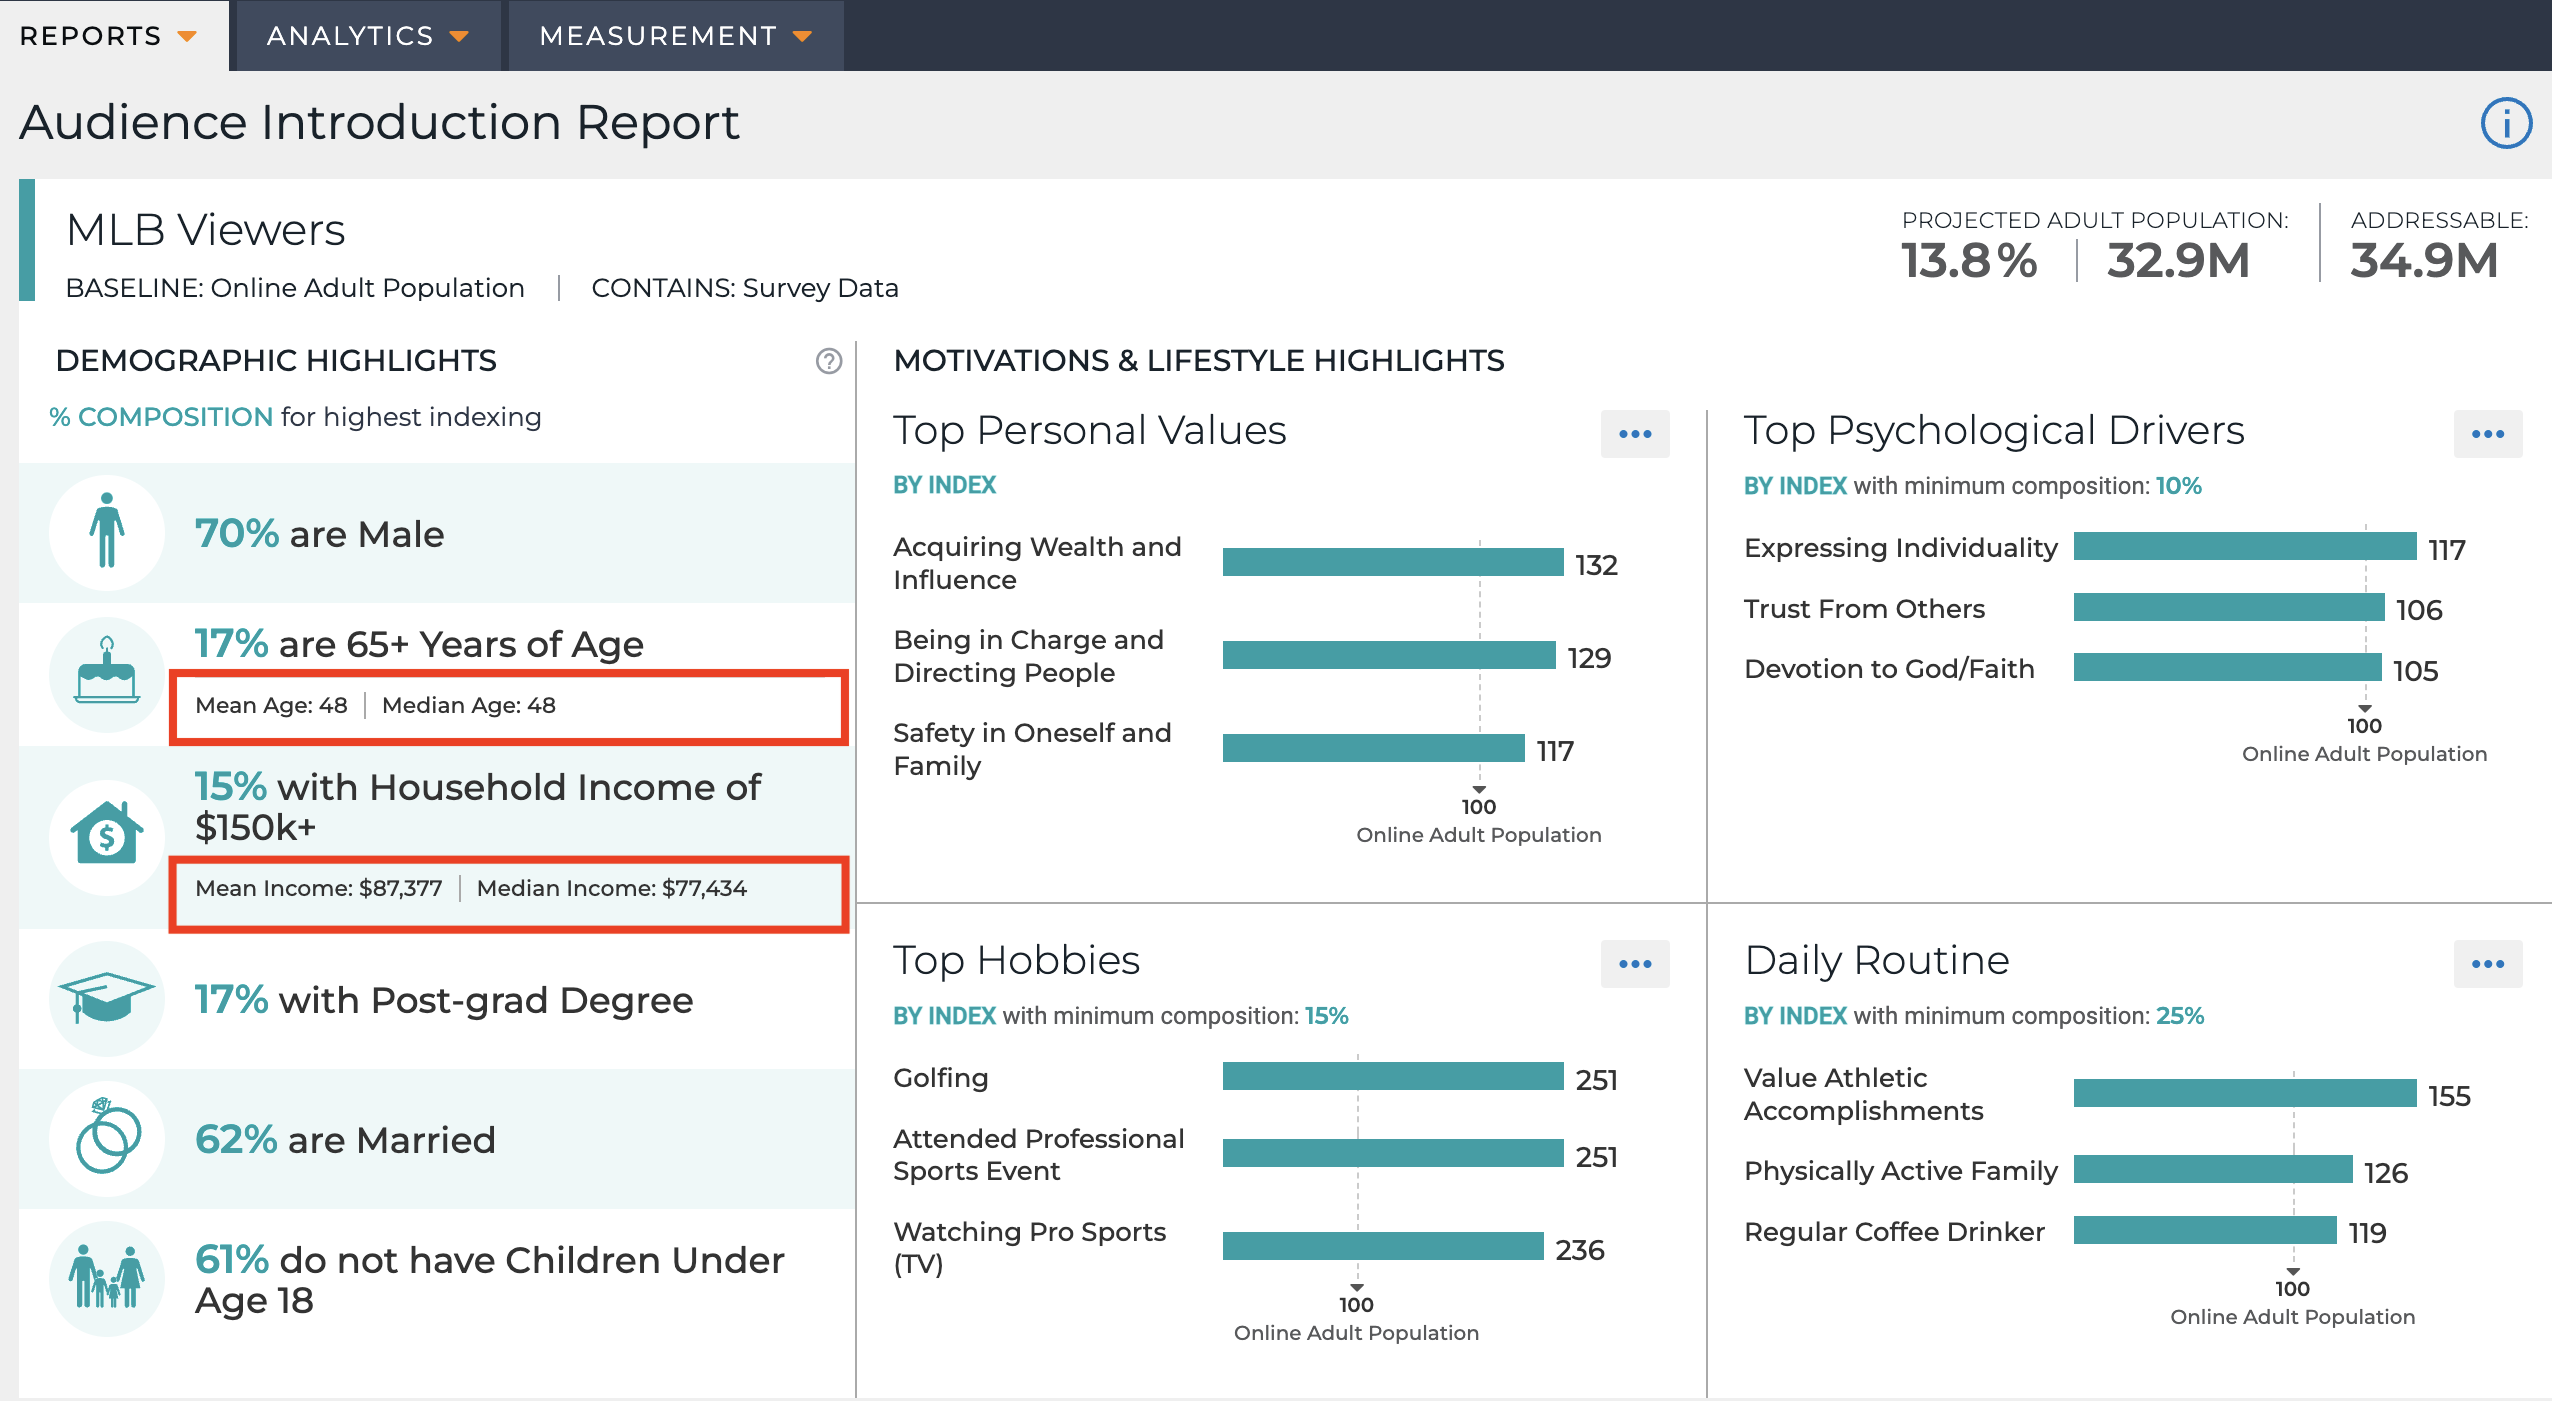This screenshot has width=2552, height=1401.
Task: Open the Measurement menu
Action: [675, 36]
